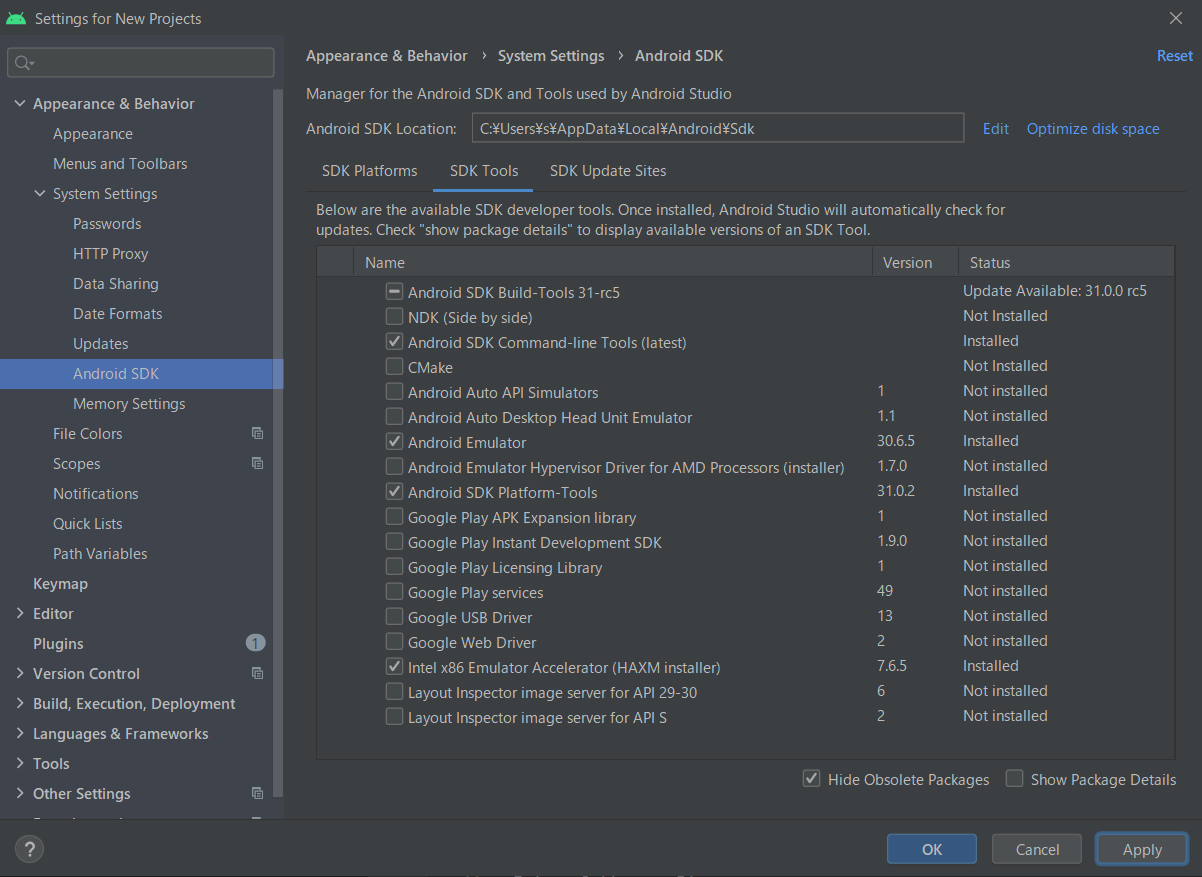Image resolution: width=1202 pixels, height=877 pixels.
Task: Uncheck Intel x86 Emulator Accelerator (HAXM installer)
Action: 394,667
